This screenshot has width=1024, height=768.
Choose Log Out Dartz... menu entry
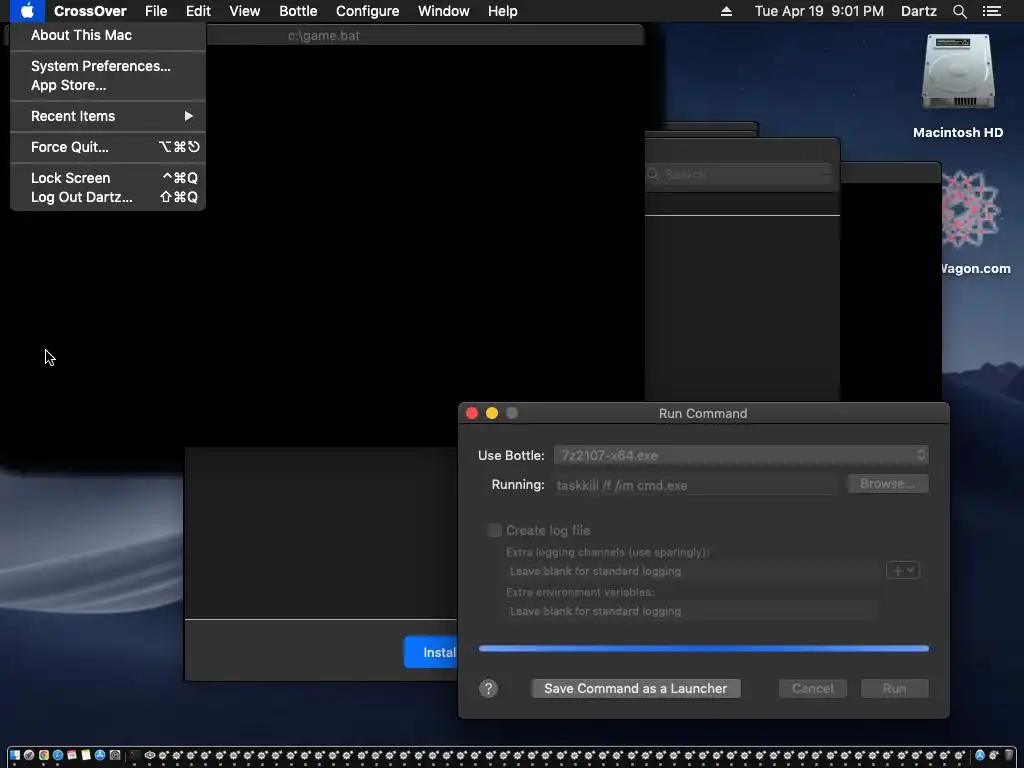(x=108, y=197)
